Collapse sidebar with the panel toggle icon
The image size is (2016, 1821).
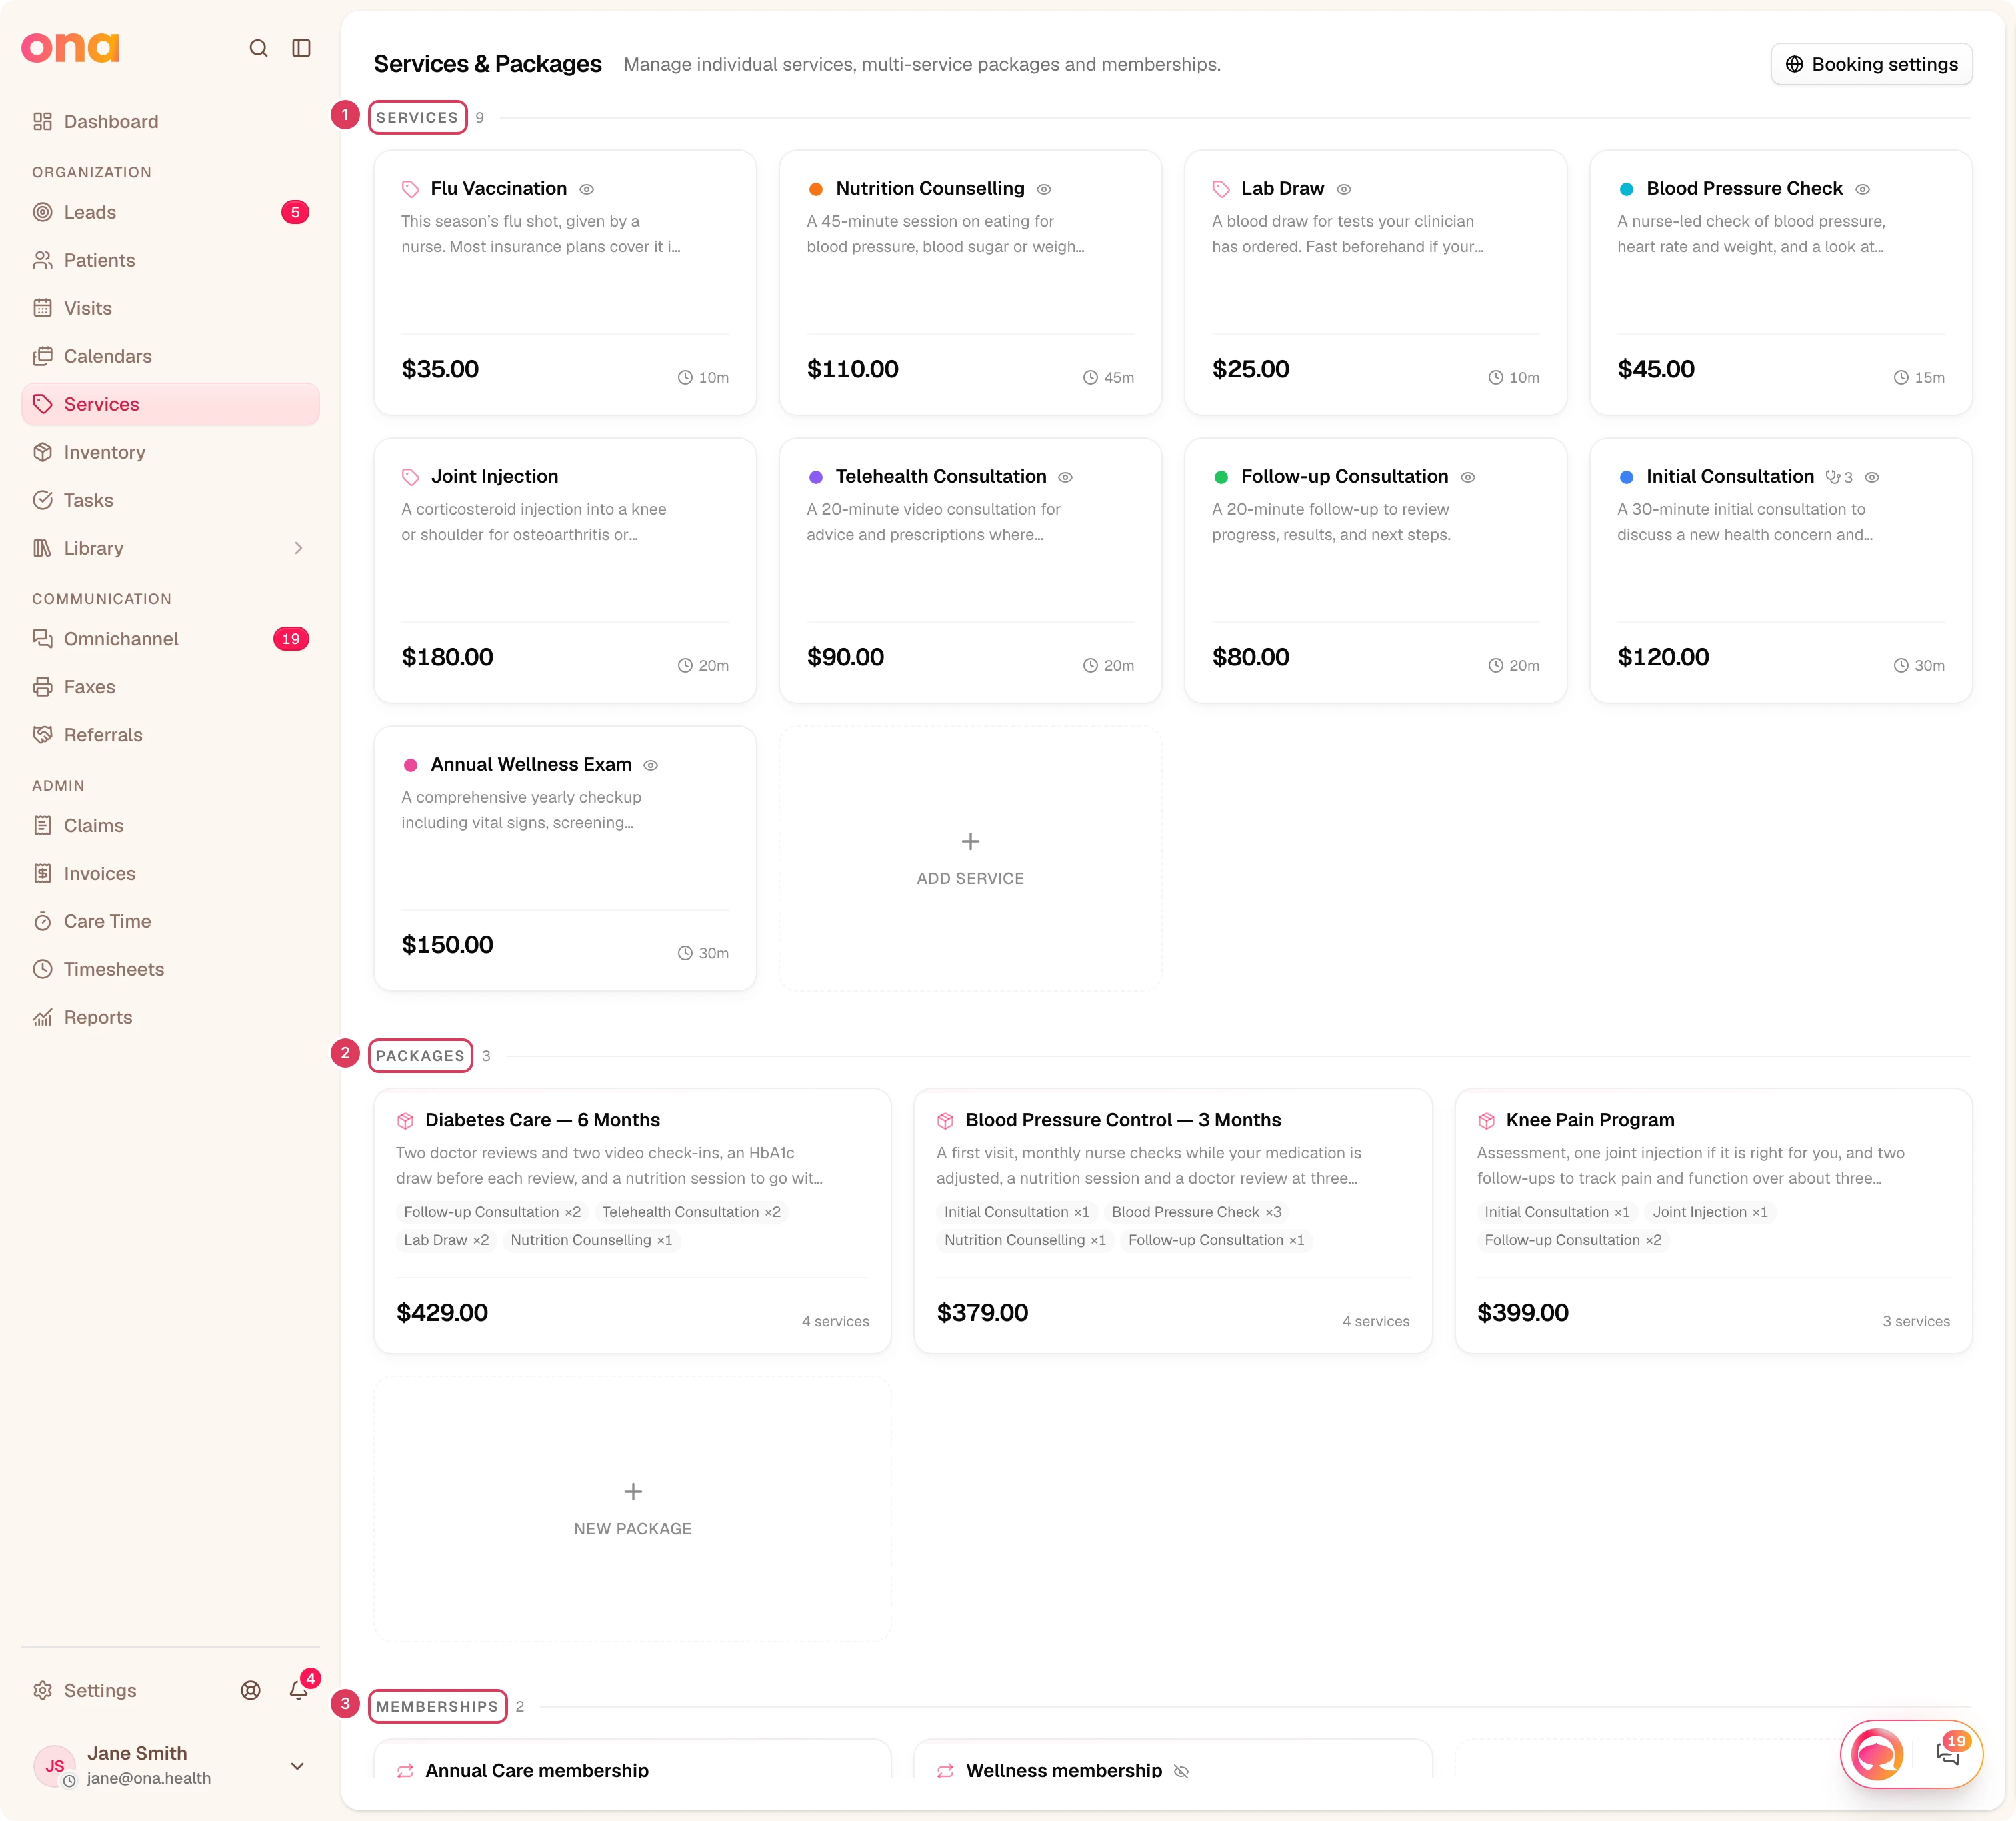[301, 48]
